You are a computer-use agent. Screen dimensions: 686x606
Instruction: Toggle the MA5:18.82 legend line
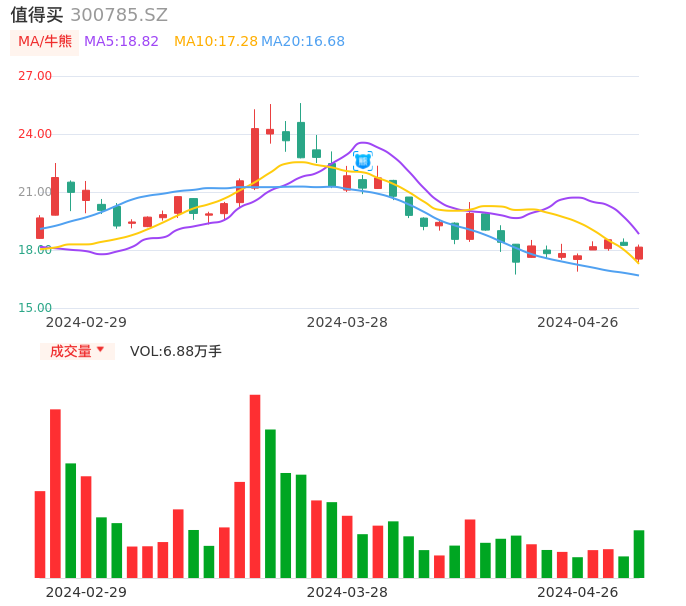pos(121,42)
